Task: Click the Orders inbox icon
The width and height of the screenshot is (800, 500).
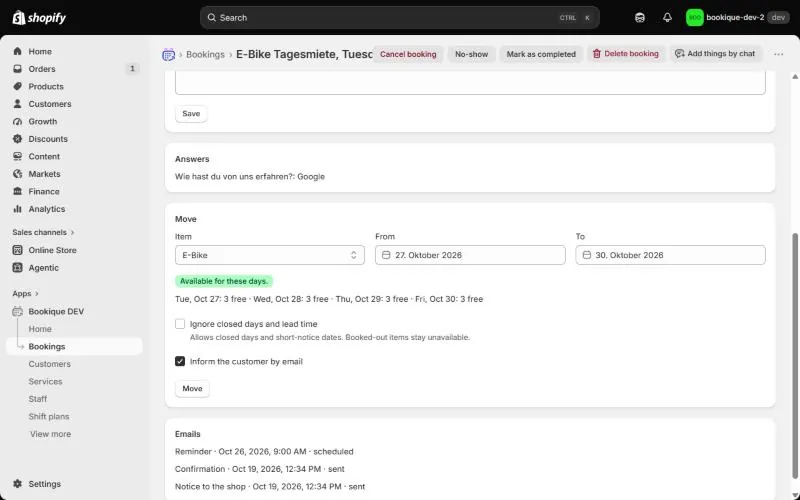Action: [17, 69]
